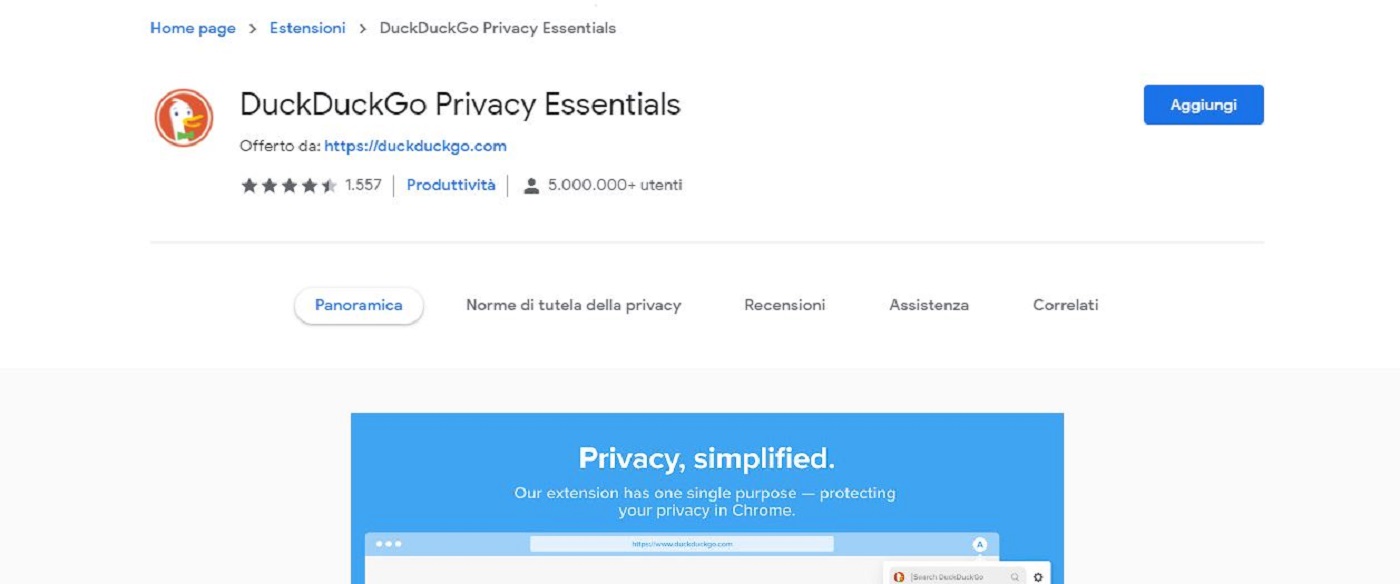Click the users person icon
This screenshot has height=584, width=1400.
pyautogui.click(x=532, y=186)
